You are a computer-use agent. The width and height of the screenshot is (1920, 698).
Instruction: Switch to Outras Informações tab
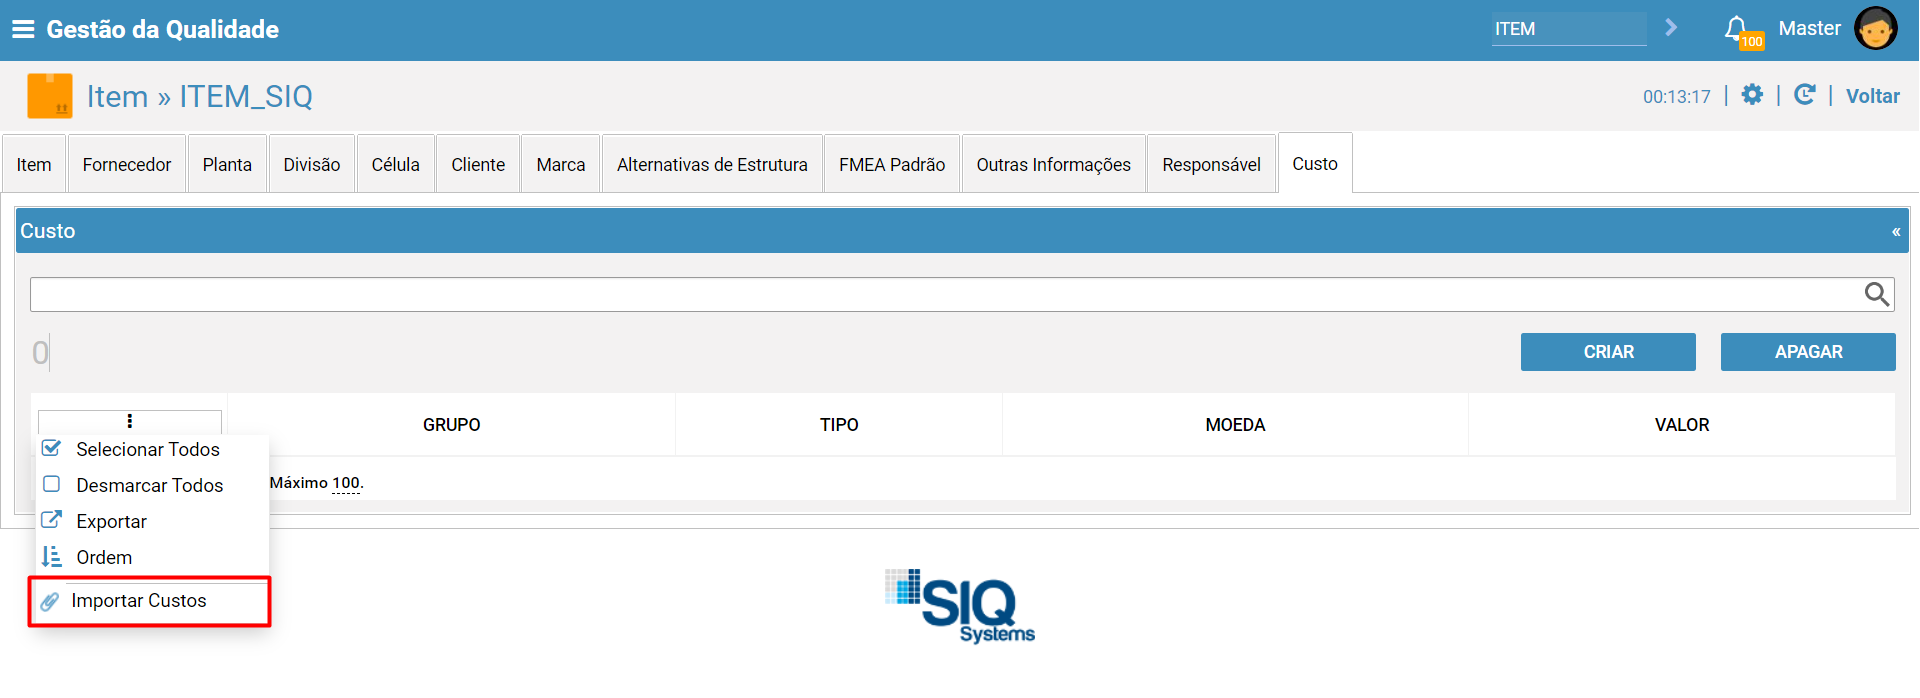pos(1054,164)
